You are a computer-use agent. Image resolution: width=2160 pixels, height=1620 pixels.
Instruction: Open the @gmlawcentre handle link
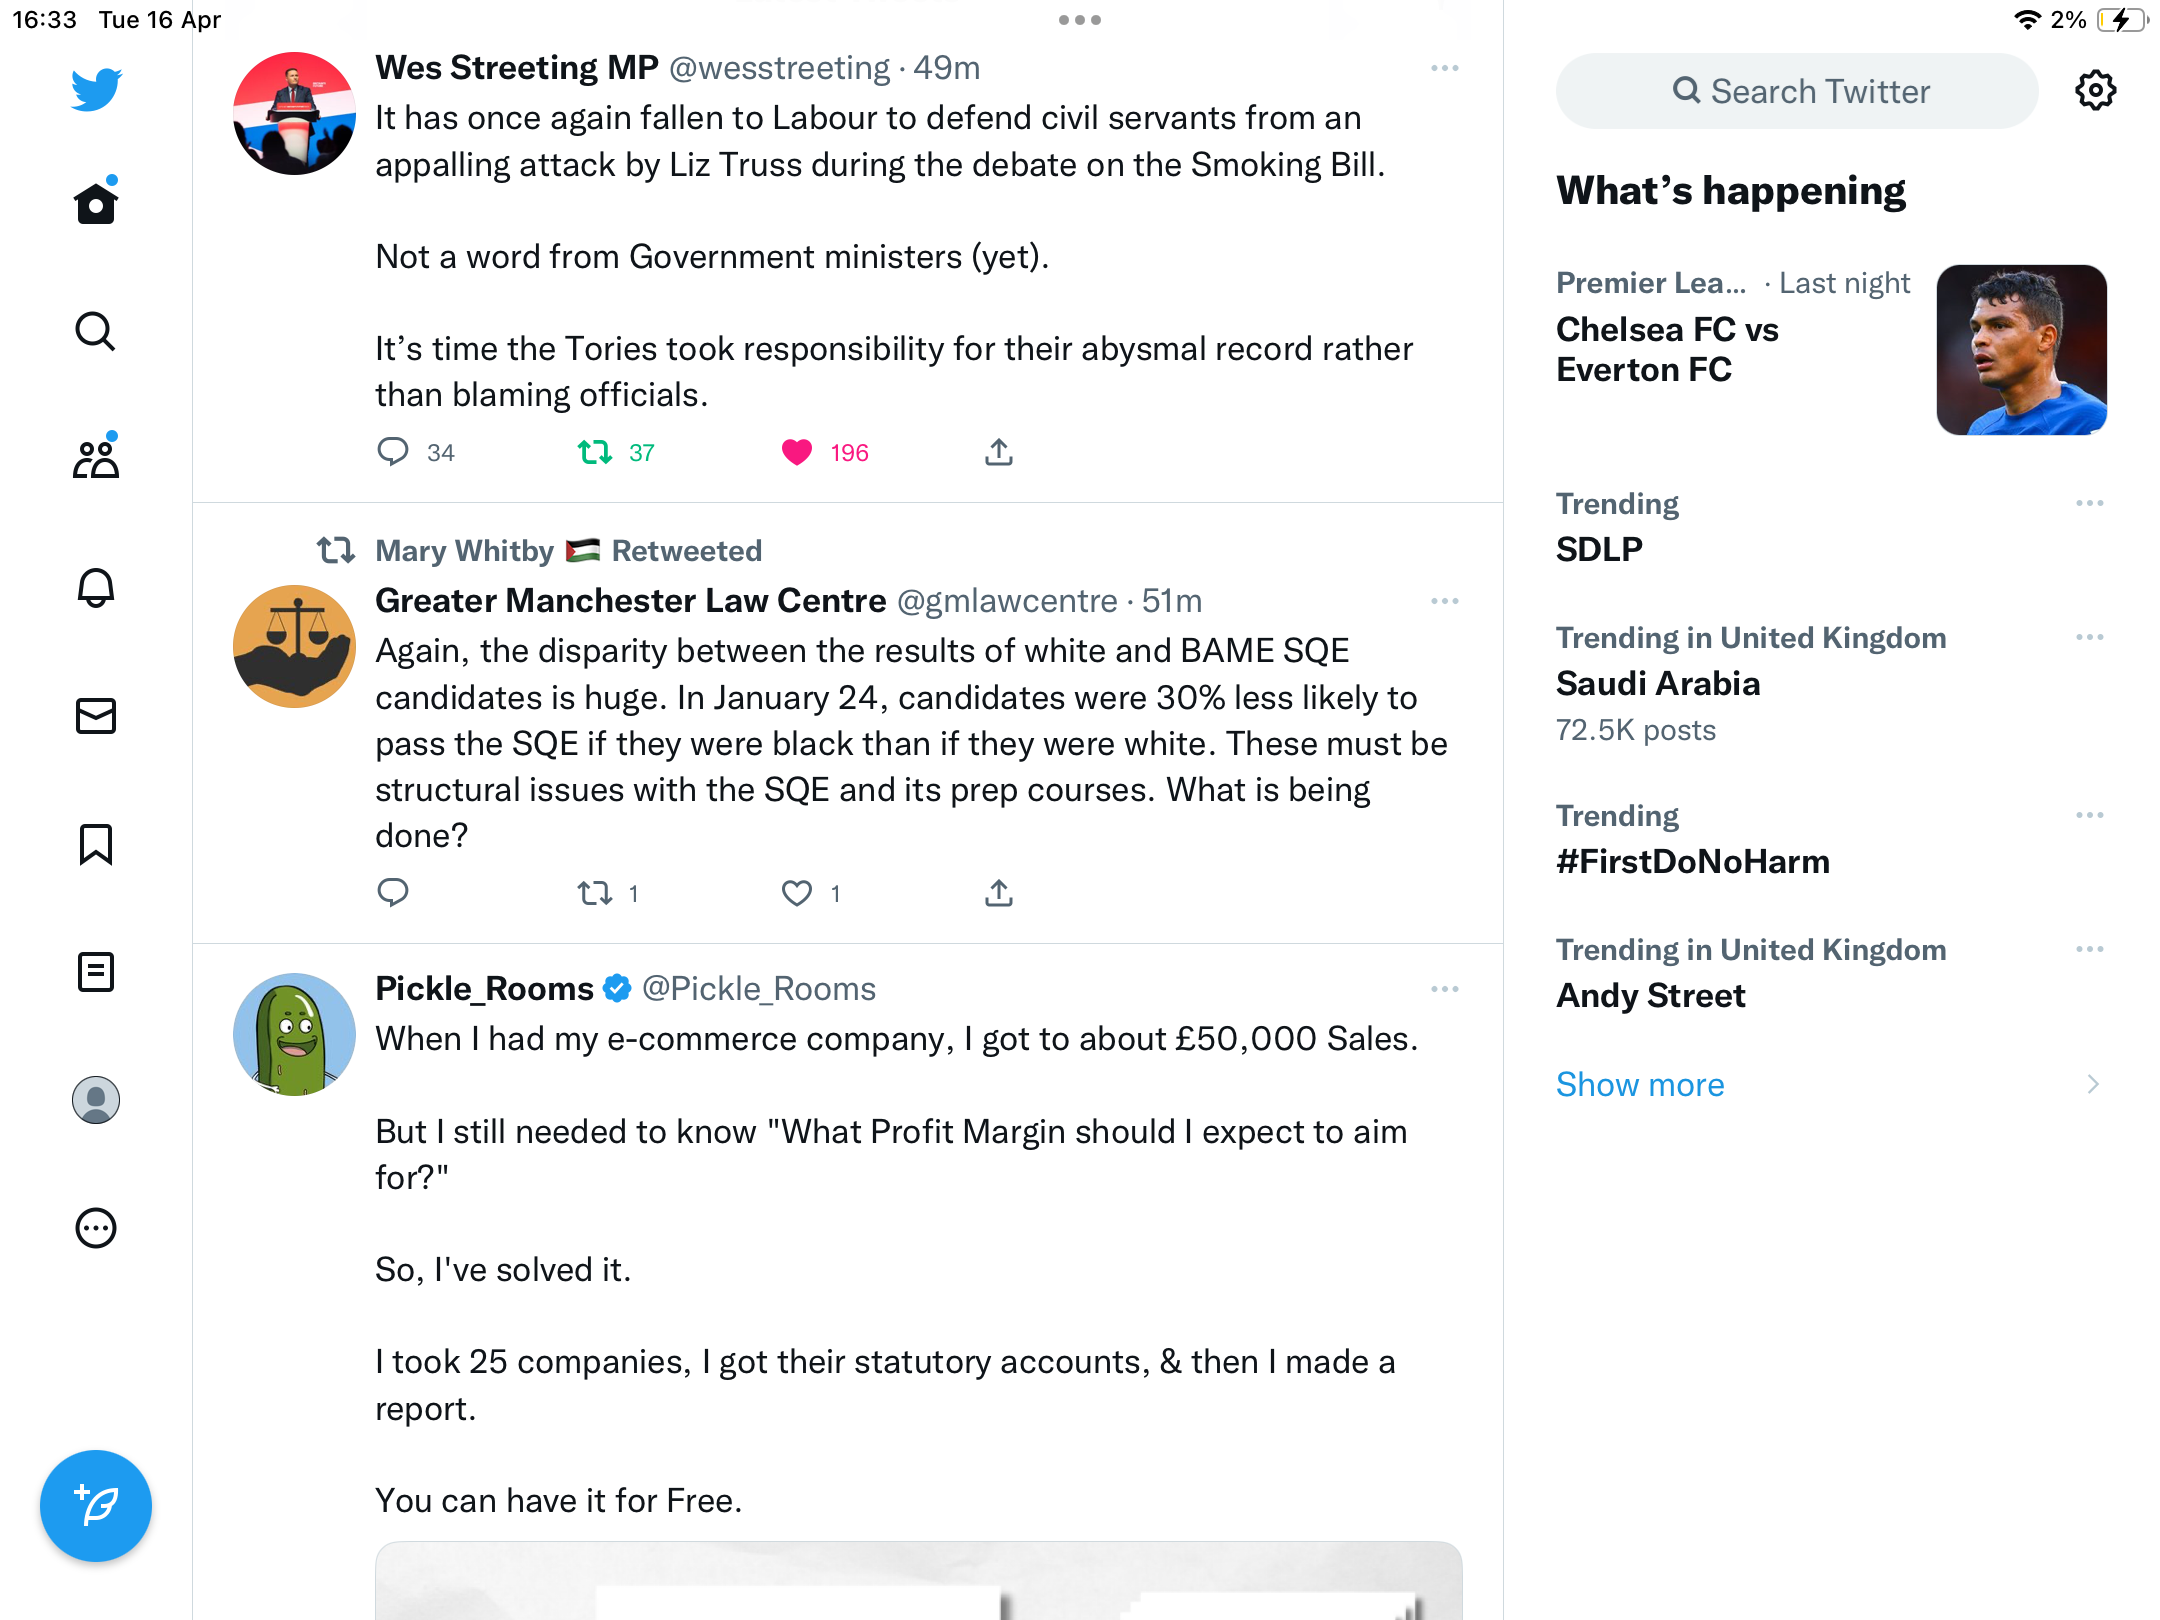1007,601
